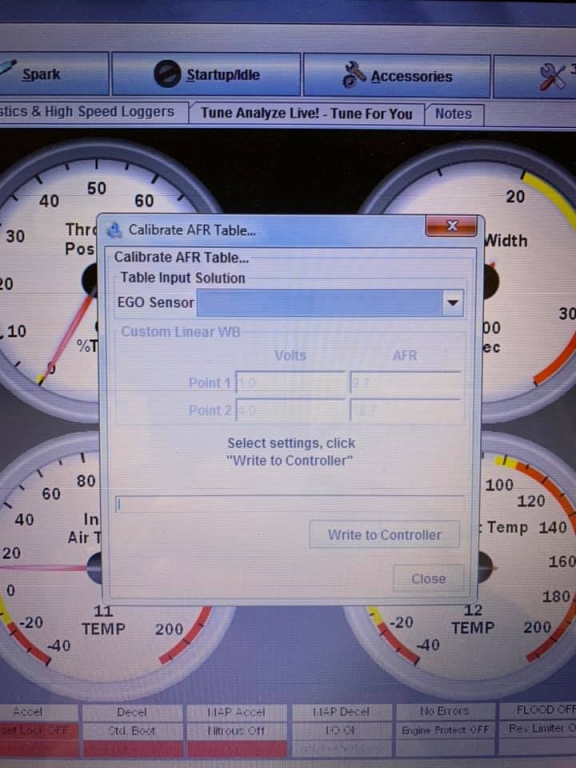The width and height of the screenshot is (576, 768).
Task: Click the Nitrous Off status indicator
Action: (237, 730)
